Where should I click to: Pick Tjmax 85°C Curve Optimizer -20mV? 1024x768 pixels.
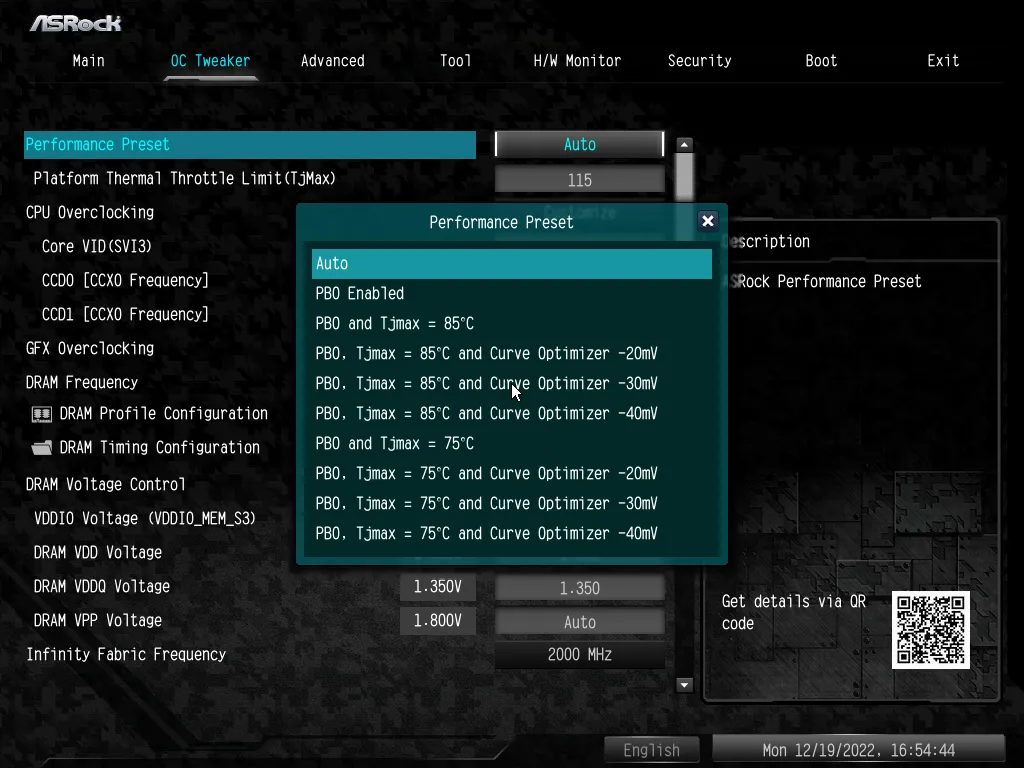511,354
